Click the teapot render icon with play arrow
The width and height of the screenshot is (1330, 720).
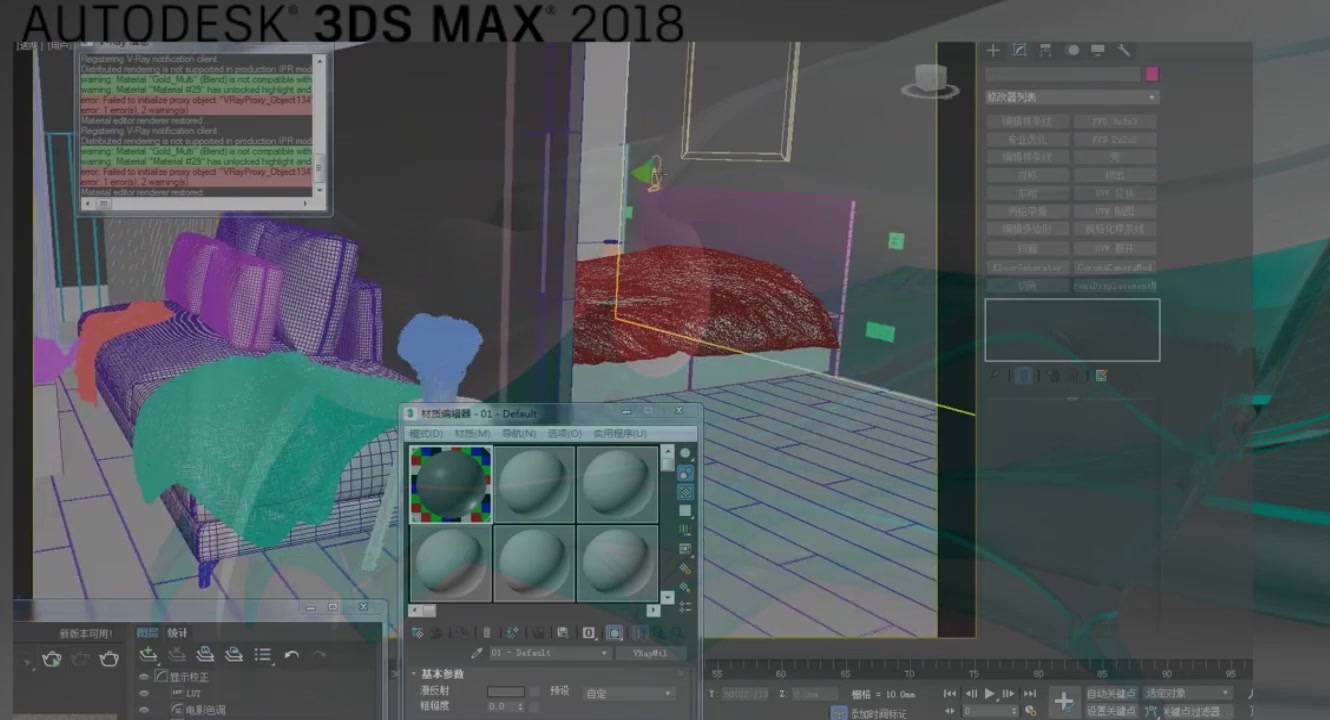52,659
